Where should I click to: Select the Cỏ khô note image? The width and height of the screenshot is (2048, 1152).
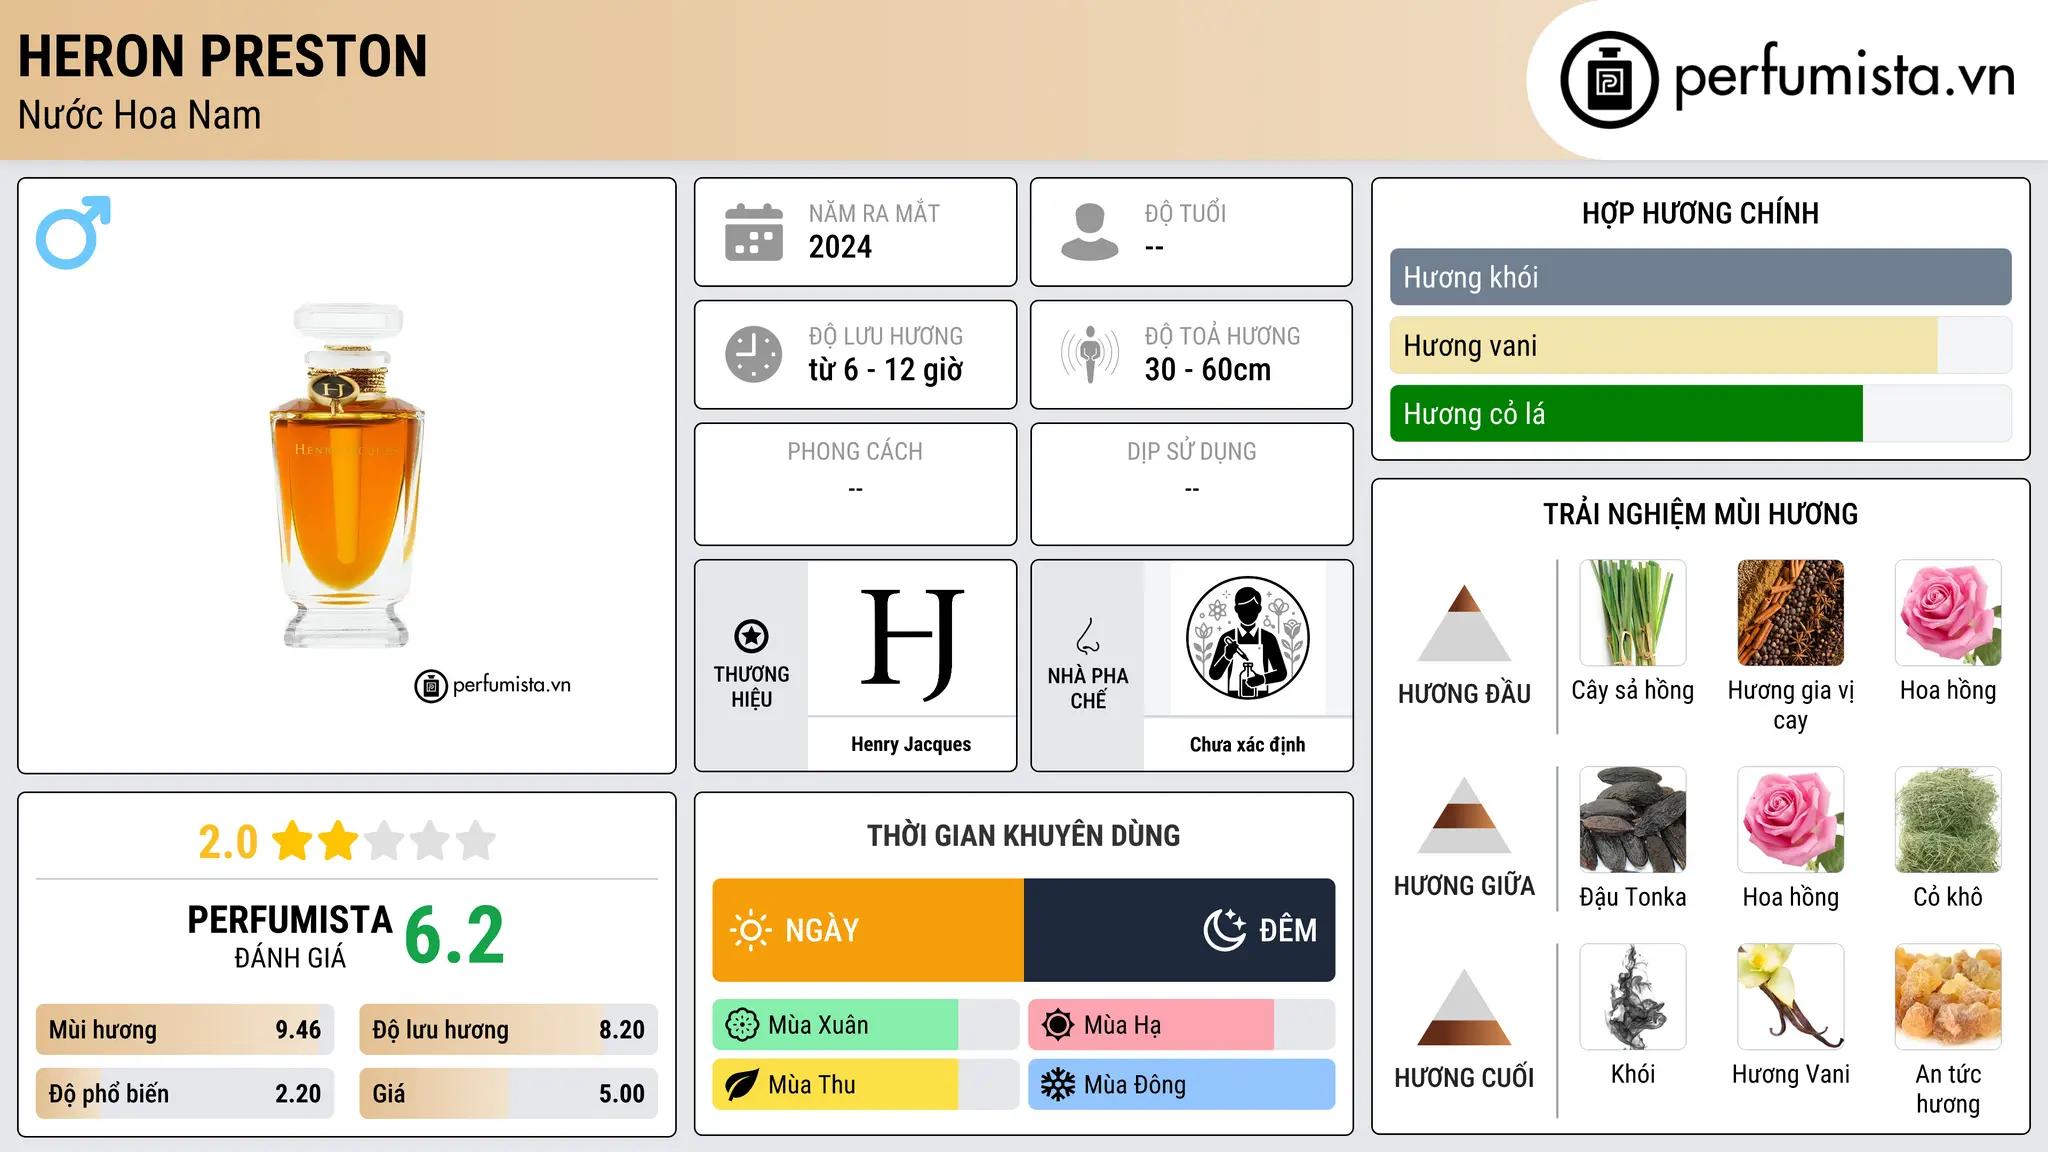pos(1948,820)
